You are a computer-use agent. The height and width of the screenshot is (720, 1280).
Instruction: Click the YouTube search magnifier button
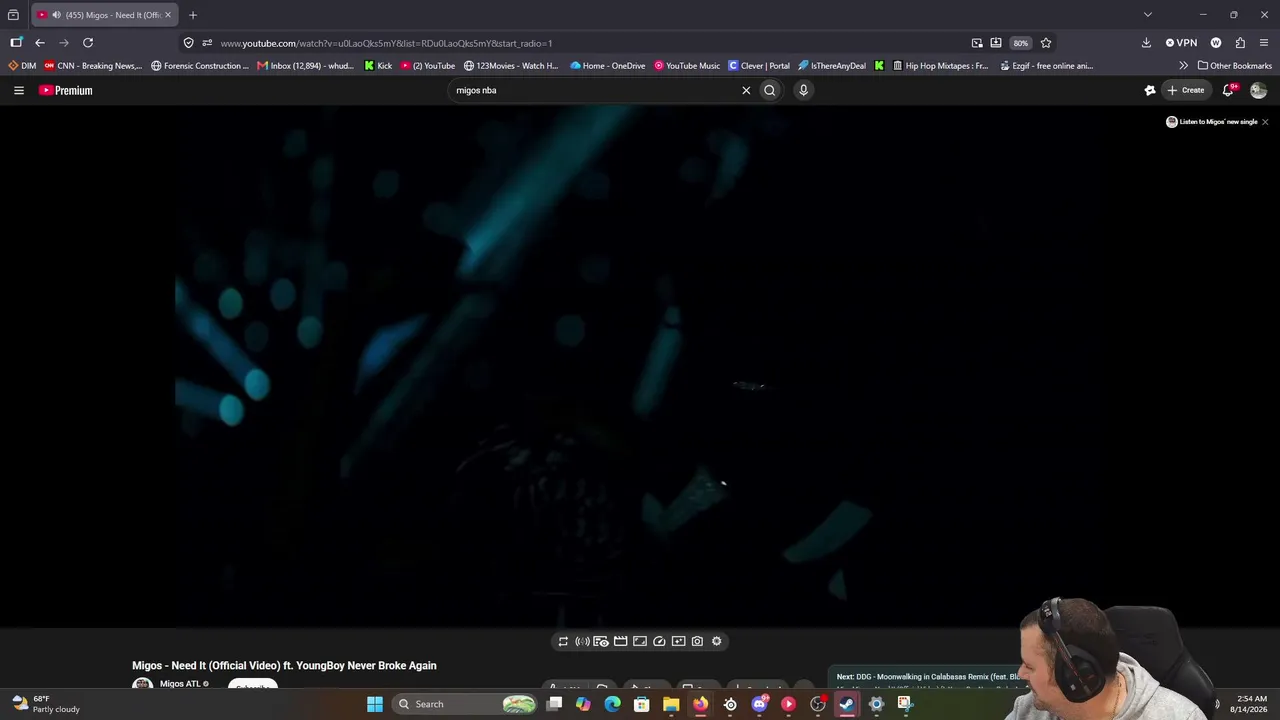[x=770, y=90]
